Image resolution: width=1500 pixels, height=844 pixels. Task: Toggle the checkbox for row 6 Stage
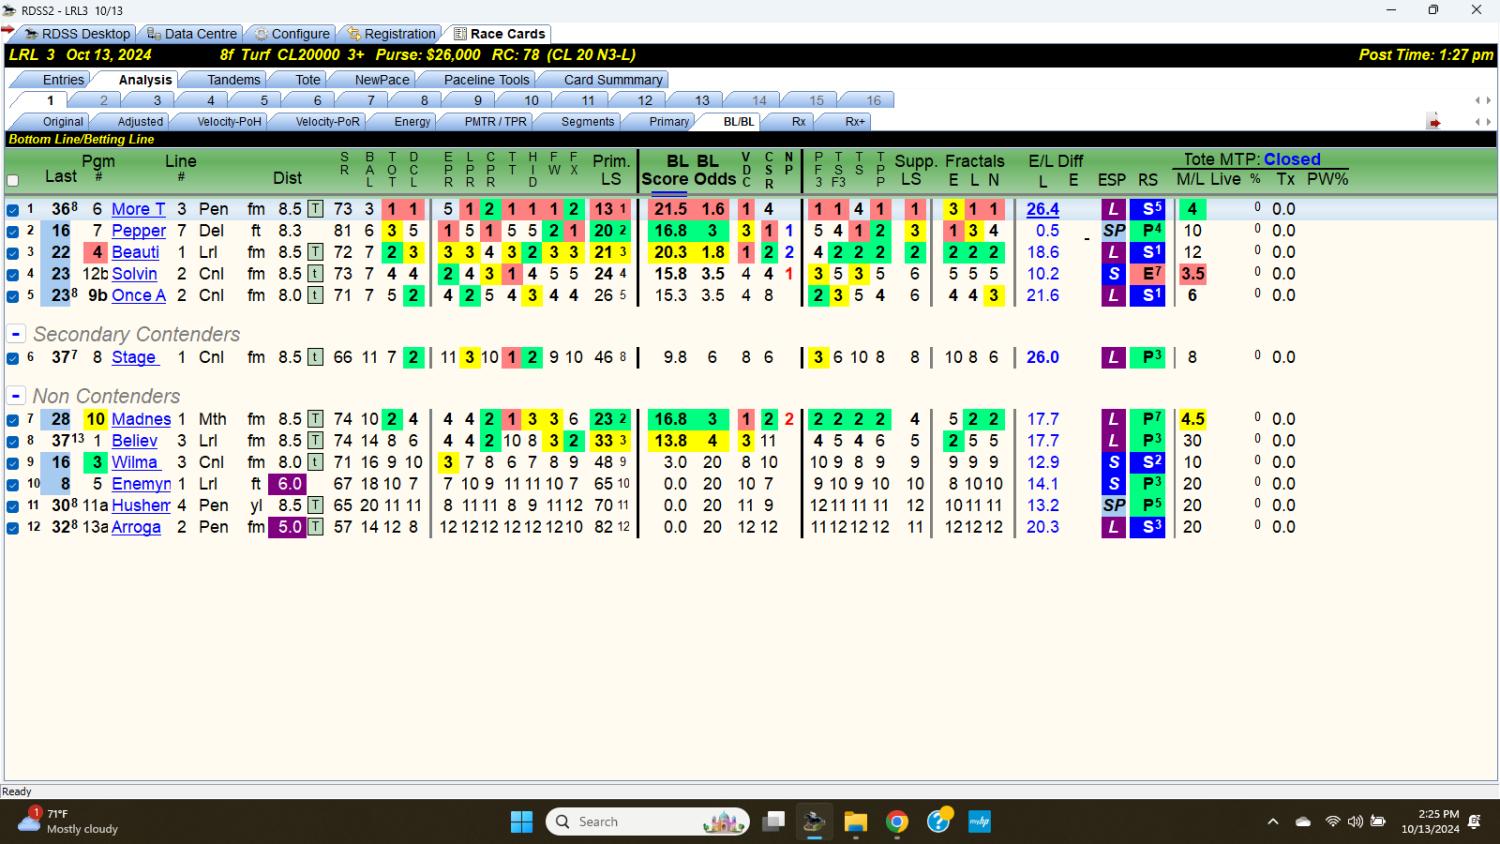(13, 358)
